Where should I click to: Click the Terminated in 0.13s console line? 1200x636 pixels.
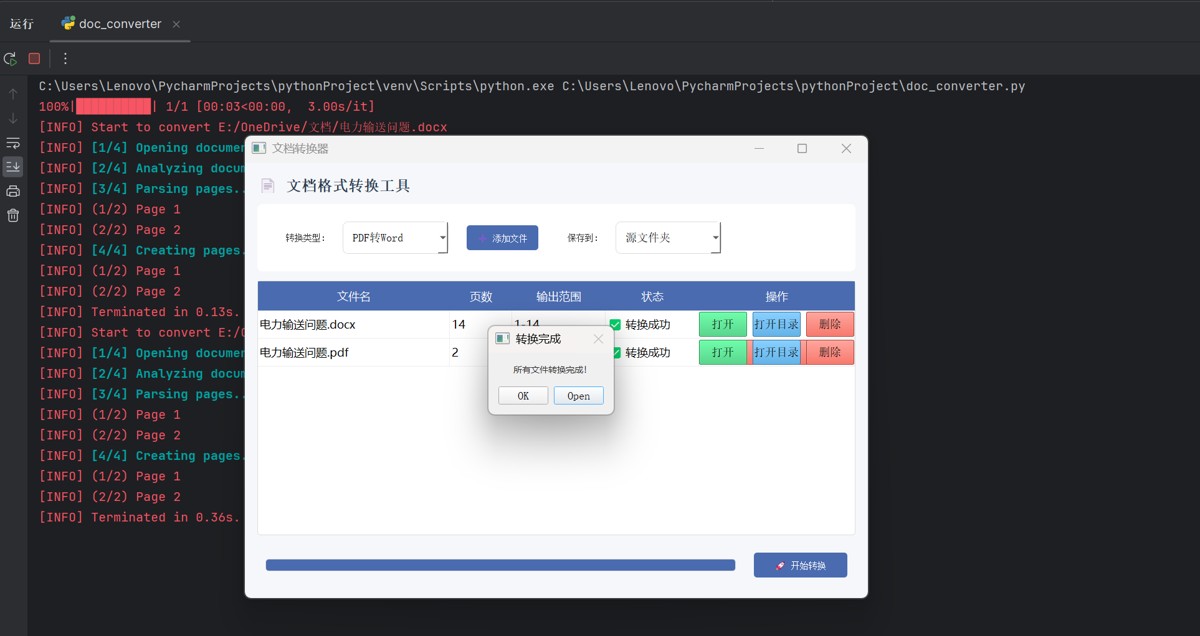coord(139,312)
